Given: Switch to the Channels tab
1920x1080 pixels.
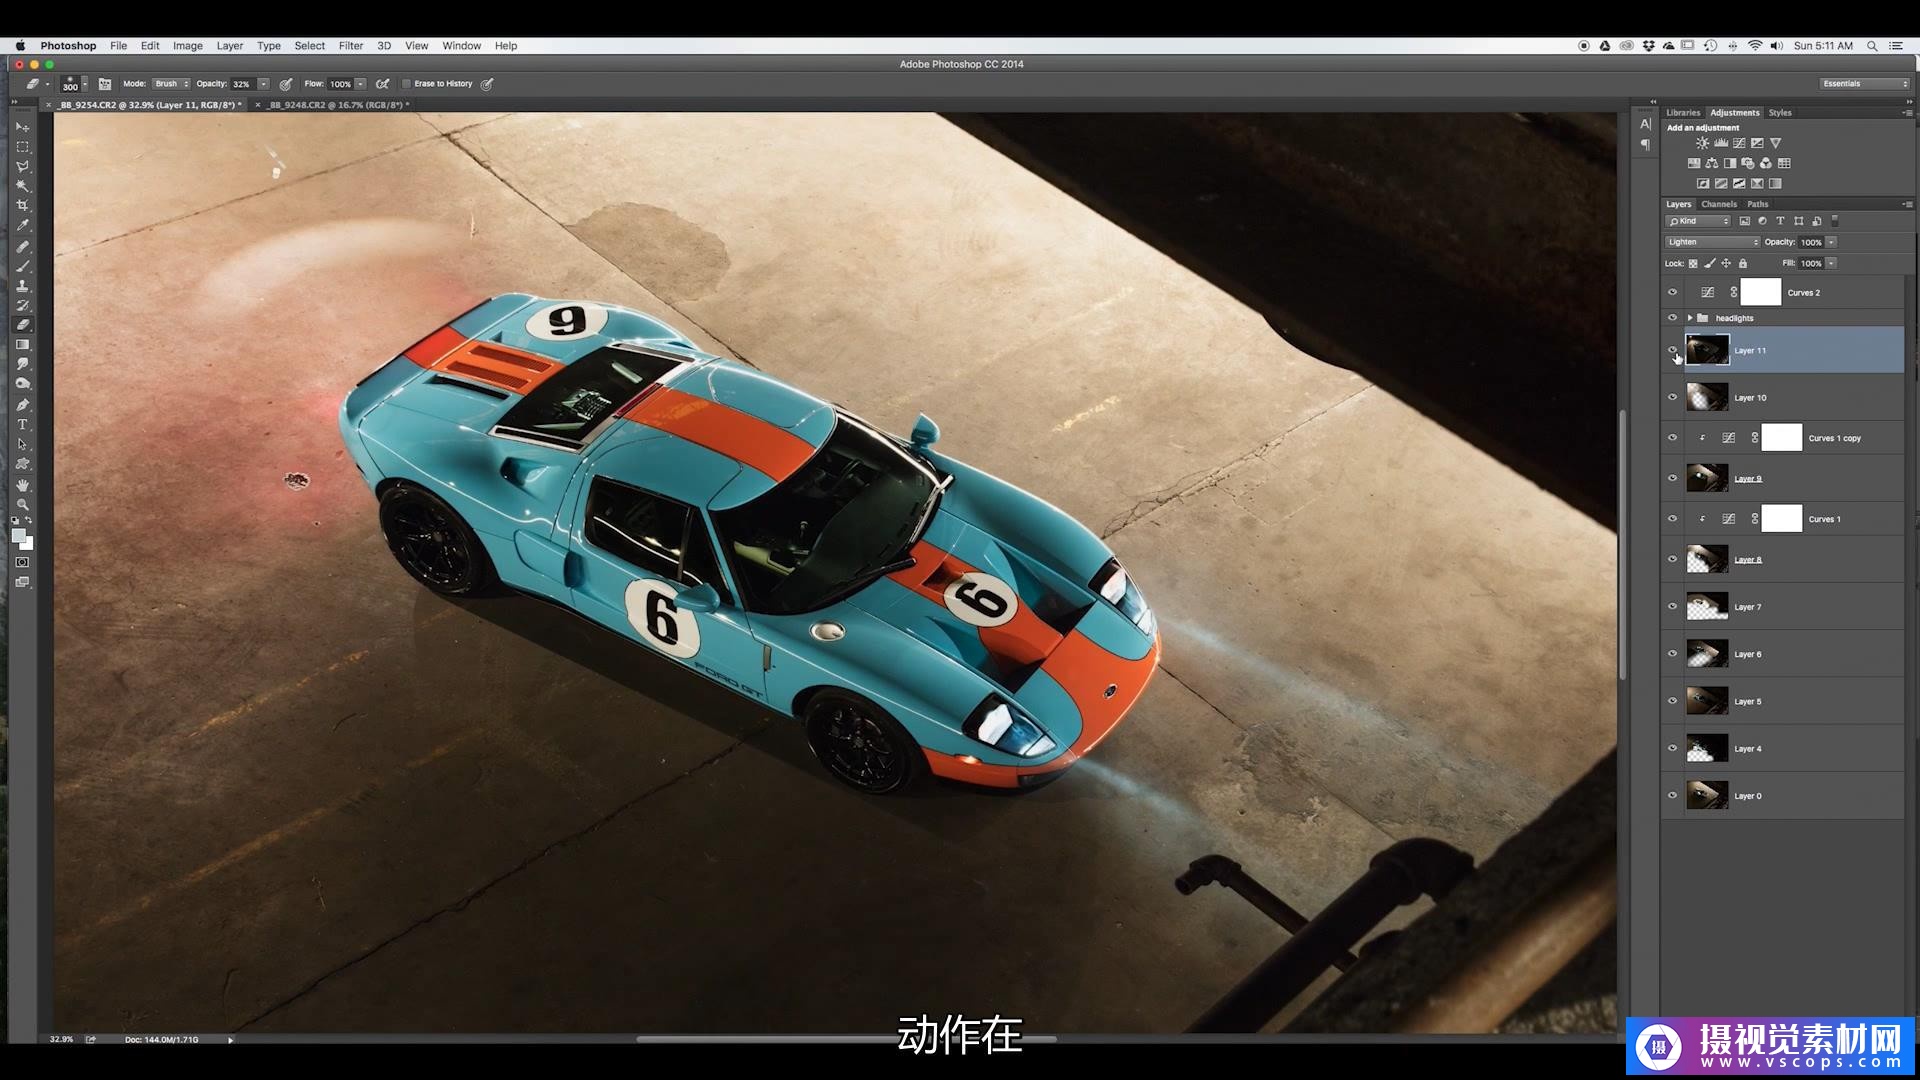Looking at the screenshot, I should coord(1719,204).
